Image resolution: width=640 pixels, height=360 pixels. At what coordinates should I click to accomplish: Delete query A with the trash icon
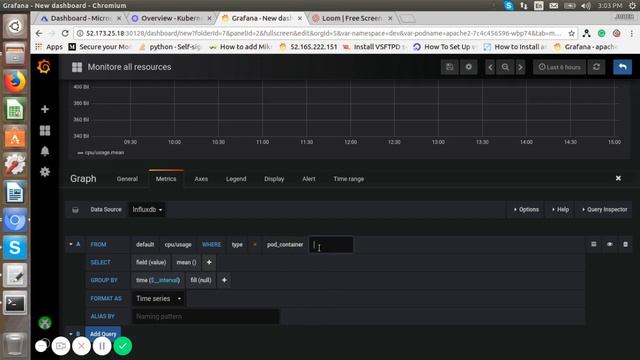pyautogui.click(x=625, y=244)
